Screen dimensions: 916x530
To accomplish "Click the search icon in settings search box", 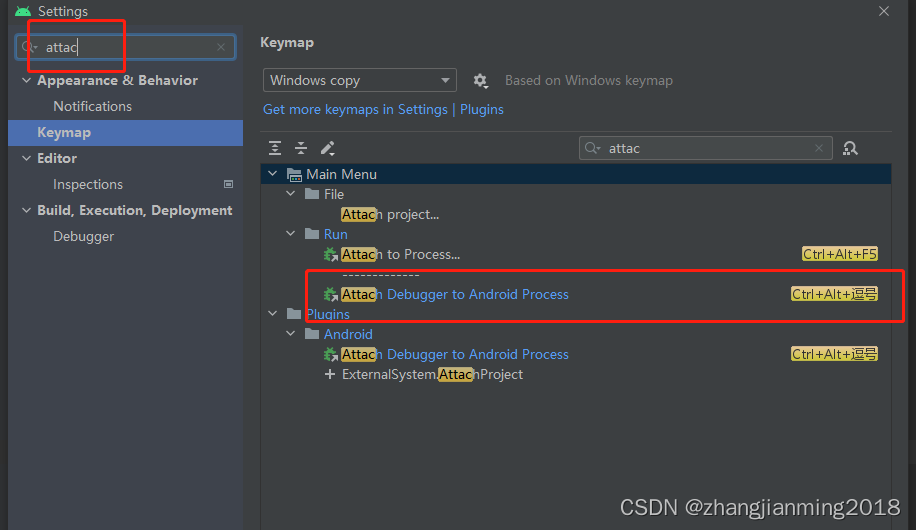I will coord(29,47).
